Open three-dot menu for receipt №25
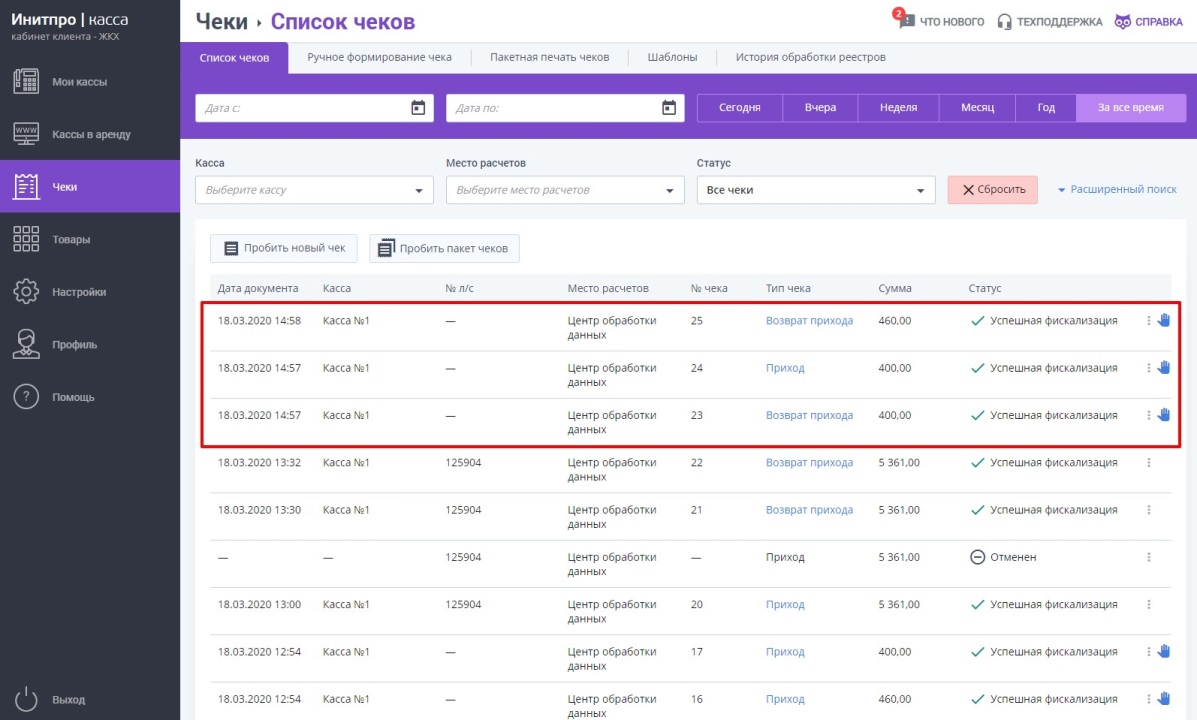Screen dimensions: 1197x720 click(1148, 321)
